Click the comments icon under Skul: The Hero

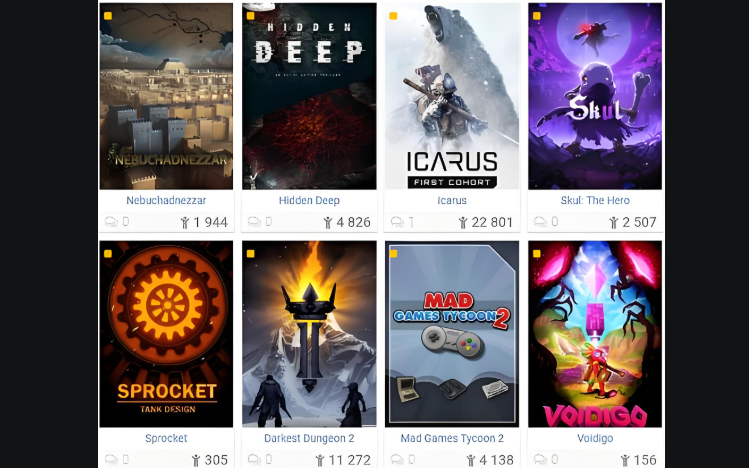(x=540, y=222)
